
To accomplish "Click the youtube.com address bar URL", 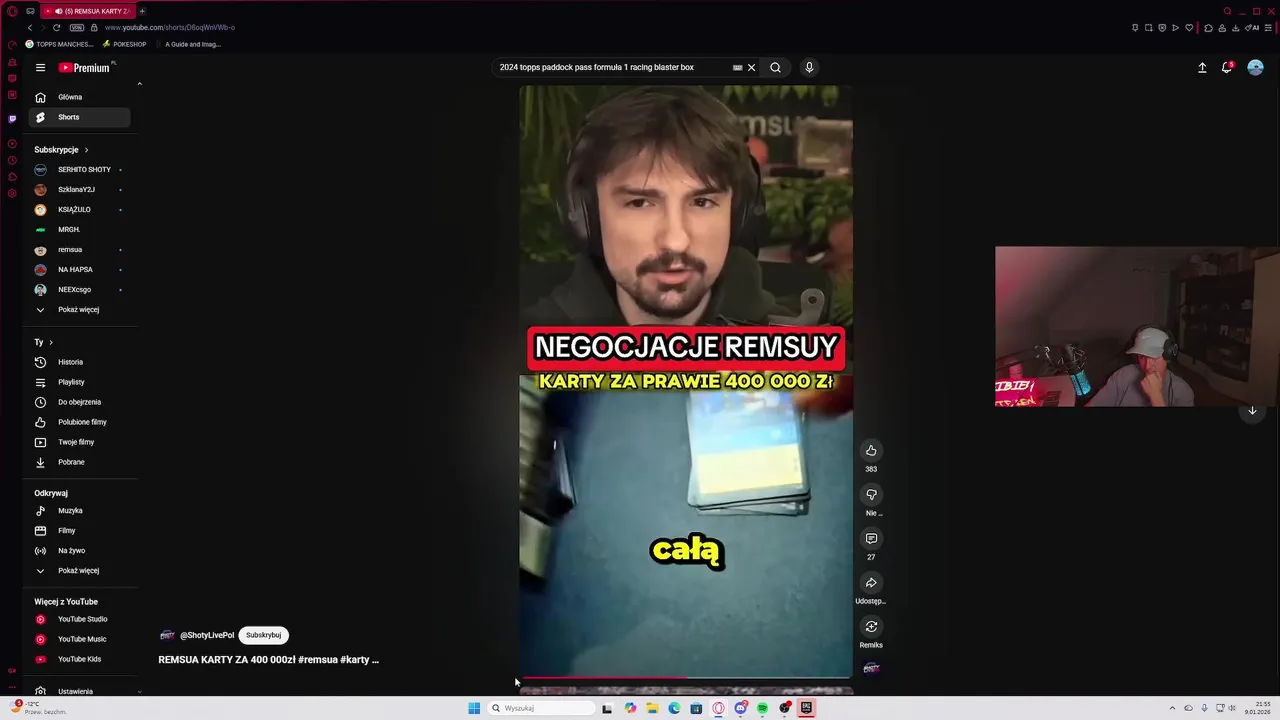I will [x=170, y=28].
